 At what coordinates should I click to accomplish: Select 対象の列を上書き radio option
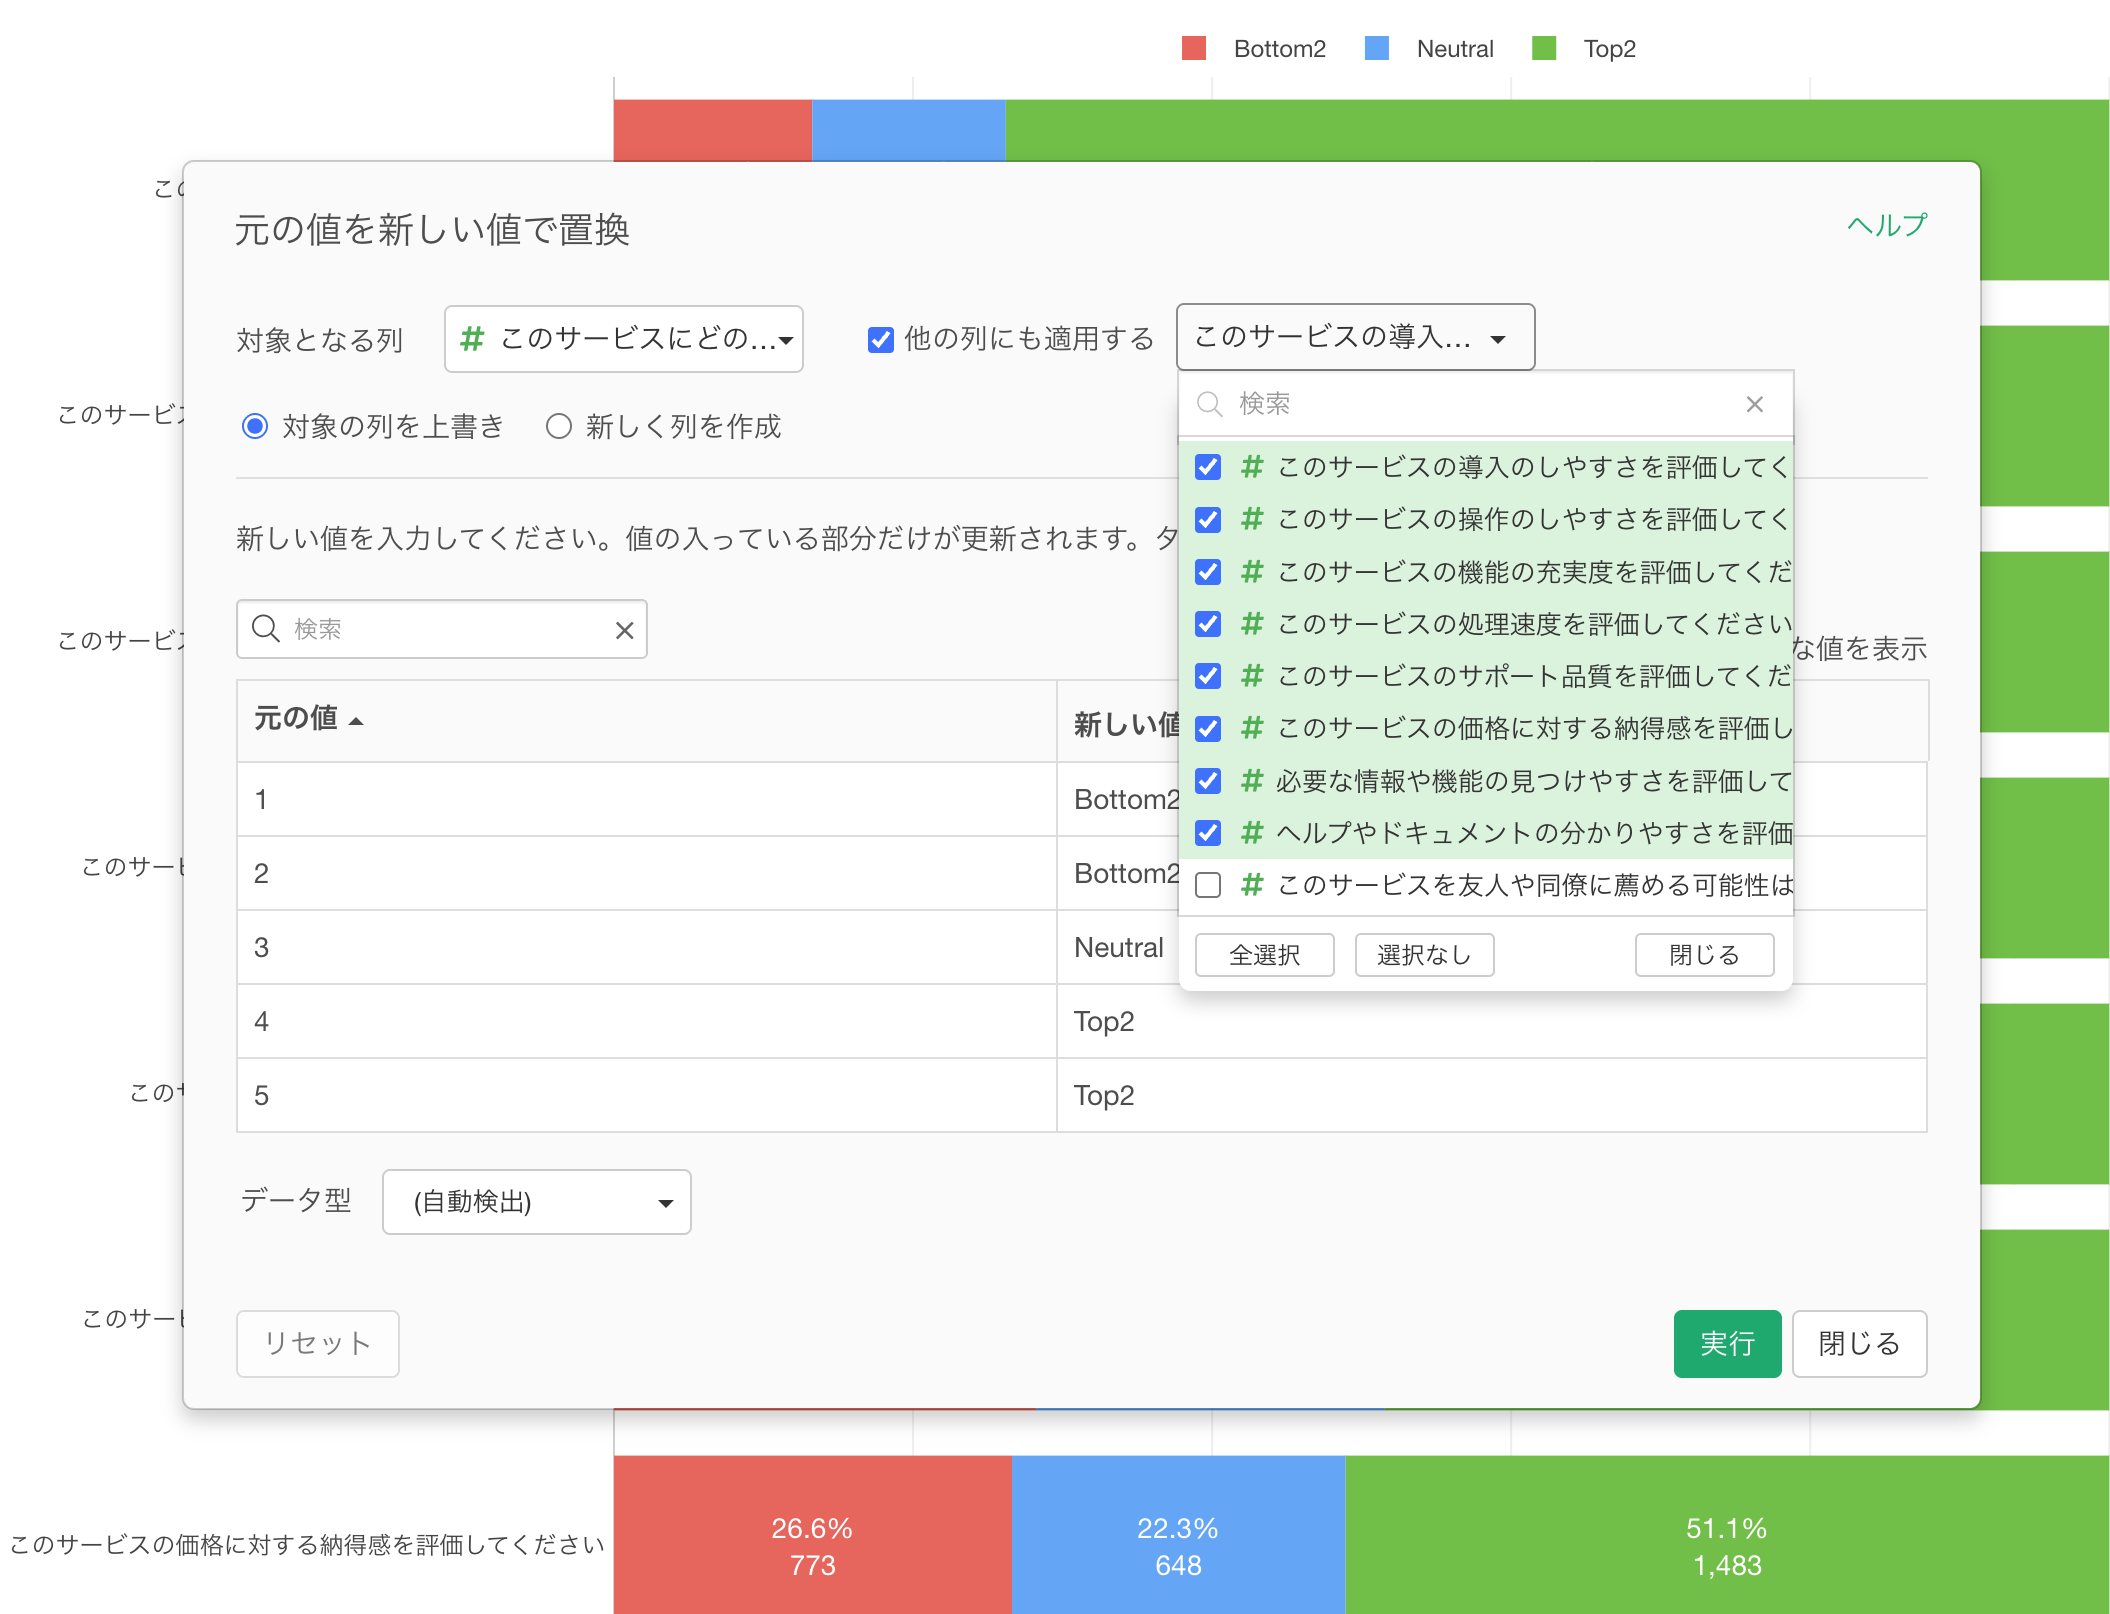tap(255, 427)
